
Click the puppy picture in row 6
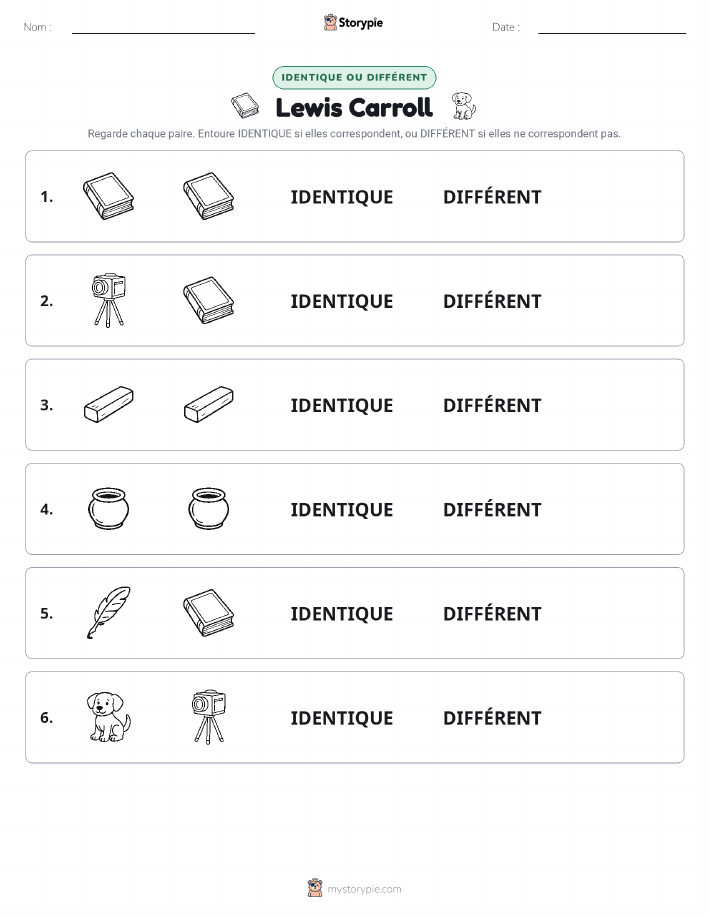coord(109,717)
